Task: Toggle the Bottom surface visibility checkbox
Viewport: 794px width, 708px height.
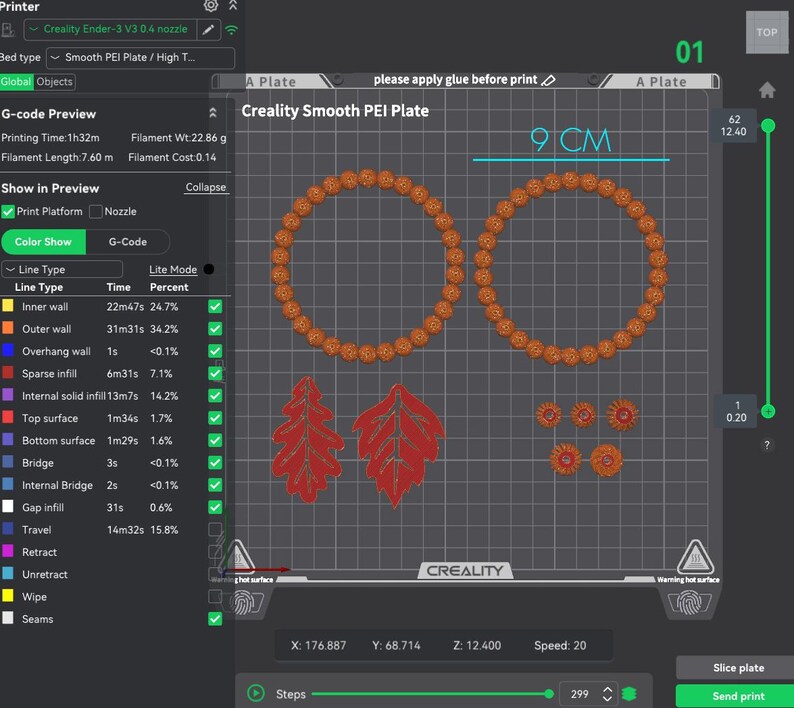Action: 215,440
